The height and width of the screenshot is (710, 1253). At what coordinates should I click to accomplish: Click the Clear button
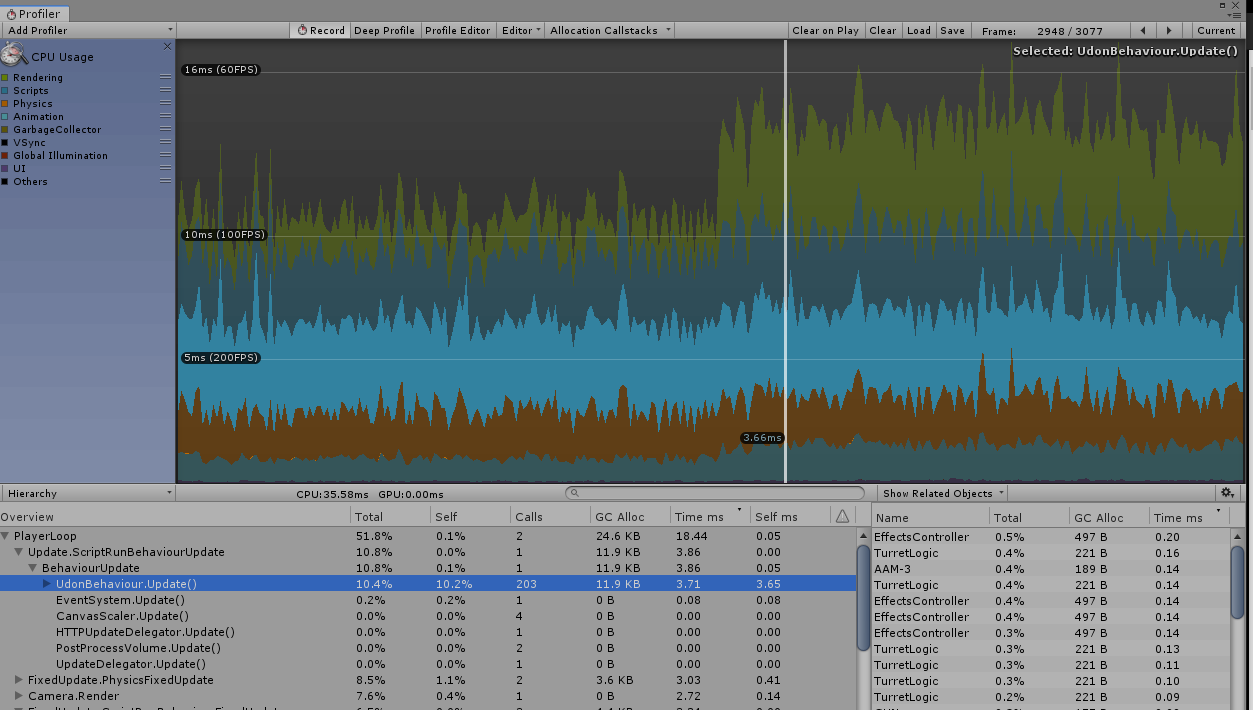coord(883,30)
